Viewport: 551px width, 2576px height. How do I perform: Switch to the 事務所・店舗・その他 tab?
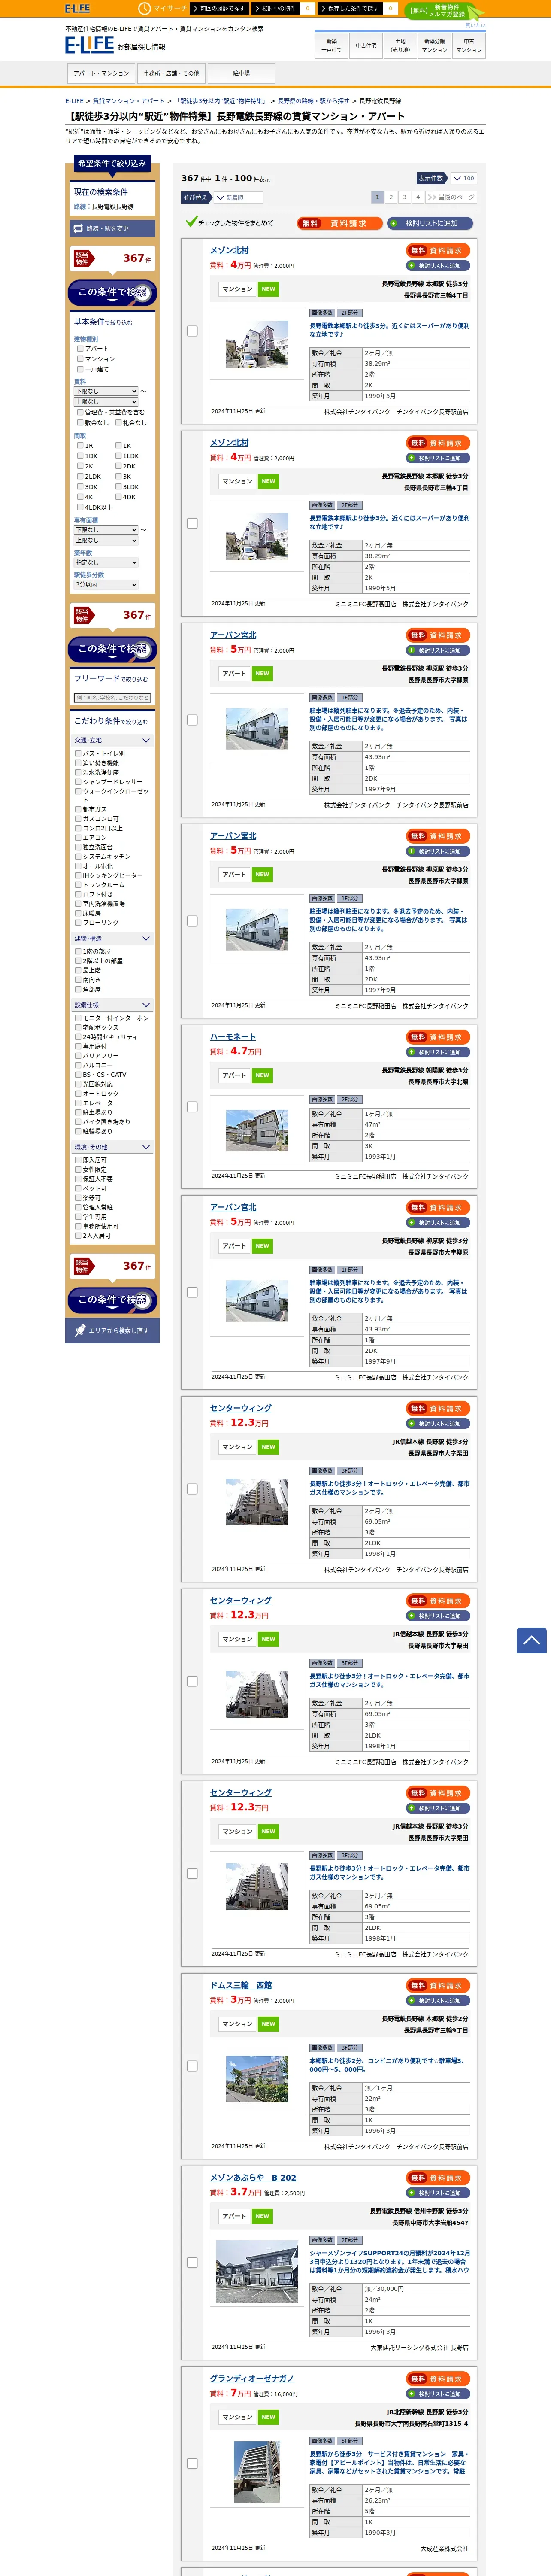click(171, 73)
